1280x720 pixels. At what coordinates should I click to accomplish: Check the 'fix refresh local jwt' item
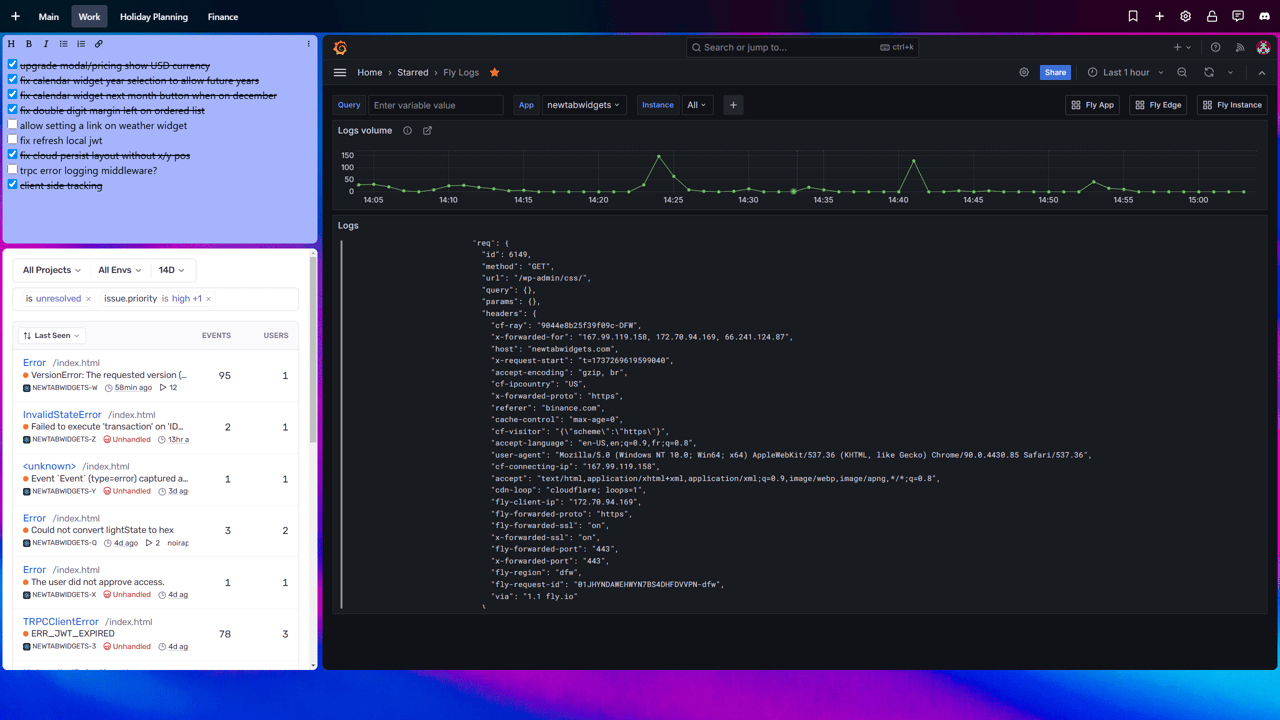13,140
